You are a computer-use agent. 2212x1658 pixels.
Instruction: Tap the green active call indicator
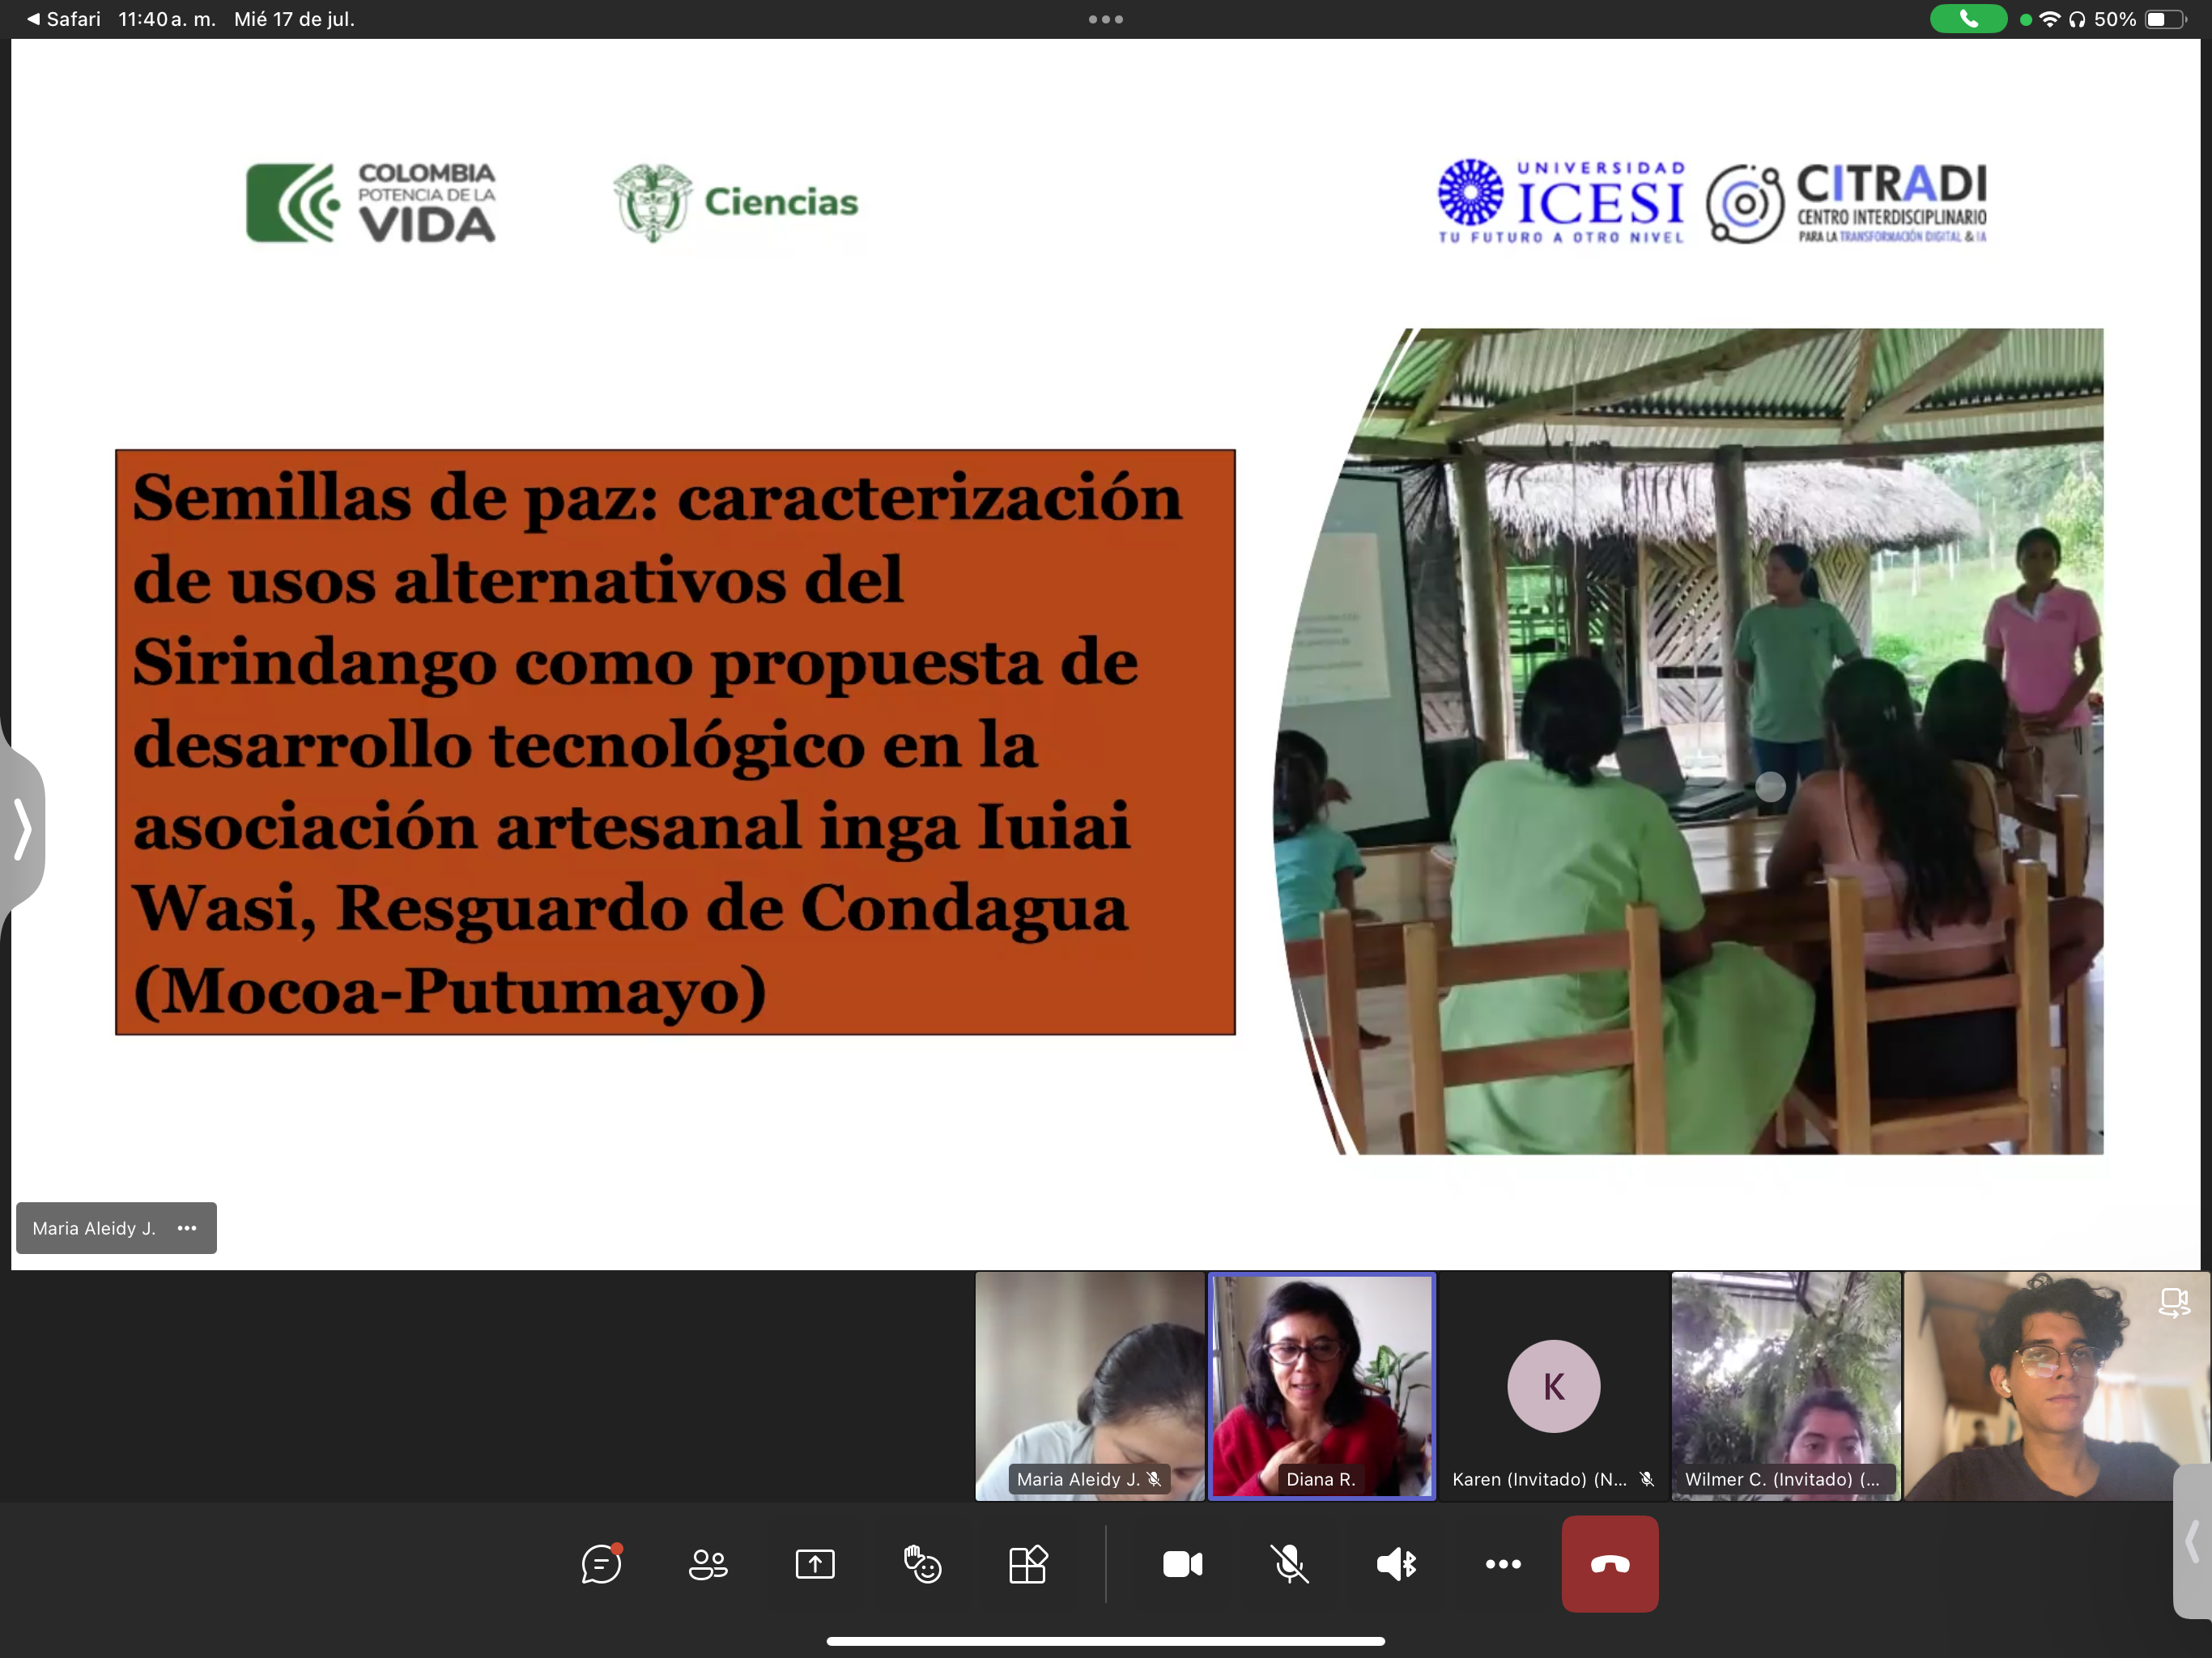[1968, 19]
